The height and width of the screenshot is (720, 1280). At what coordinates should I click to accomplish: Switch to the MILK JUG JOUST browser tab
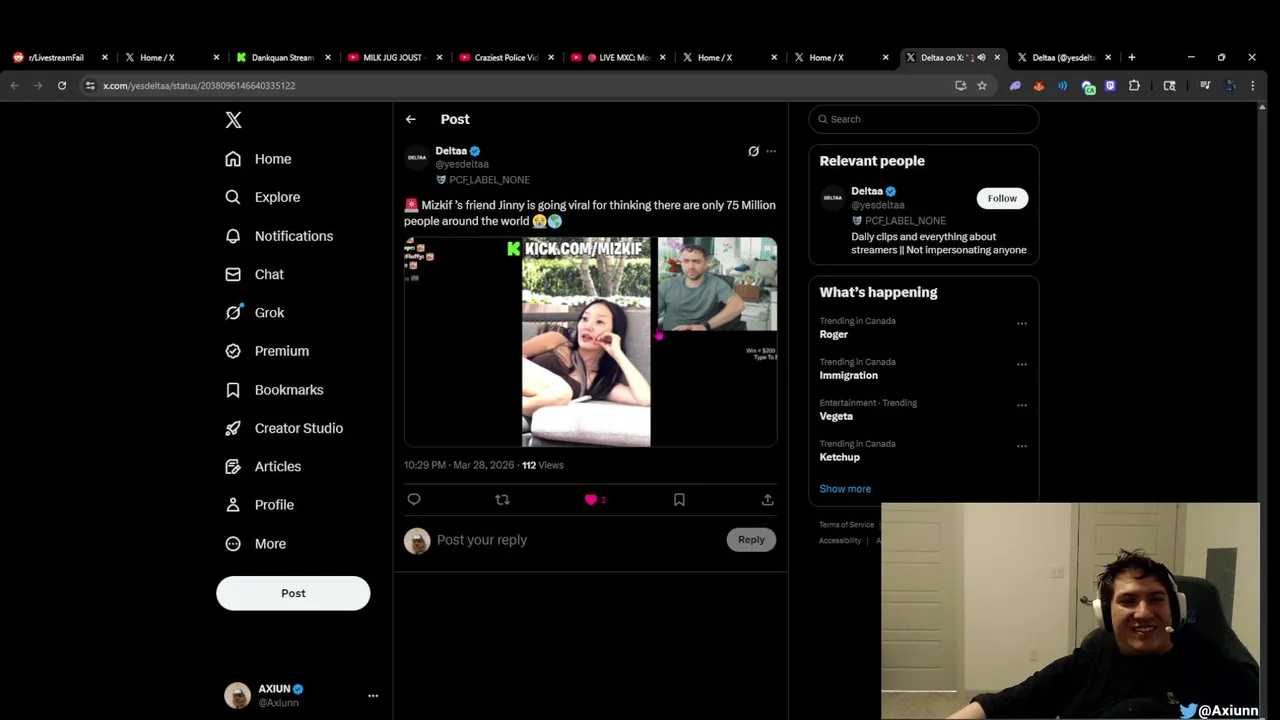click(x=393, y=58)
